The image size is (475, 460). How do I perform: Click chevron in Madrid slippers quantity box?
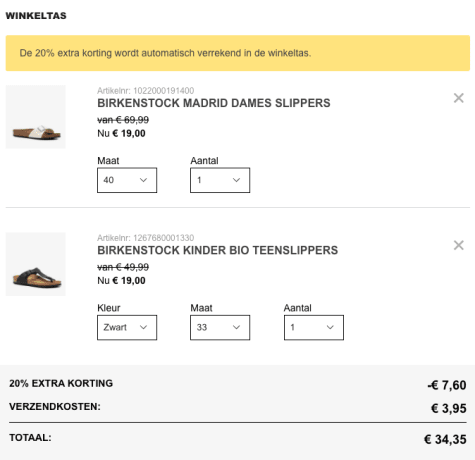coord(236,180)
